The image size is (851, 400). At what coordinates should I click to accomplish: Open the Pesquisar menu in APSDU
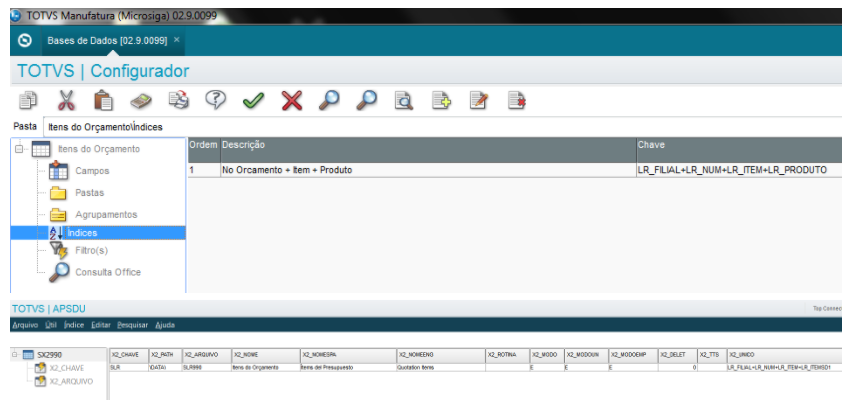pos(132,325)
